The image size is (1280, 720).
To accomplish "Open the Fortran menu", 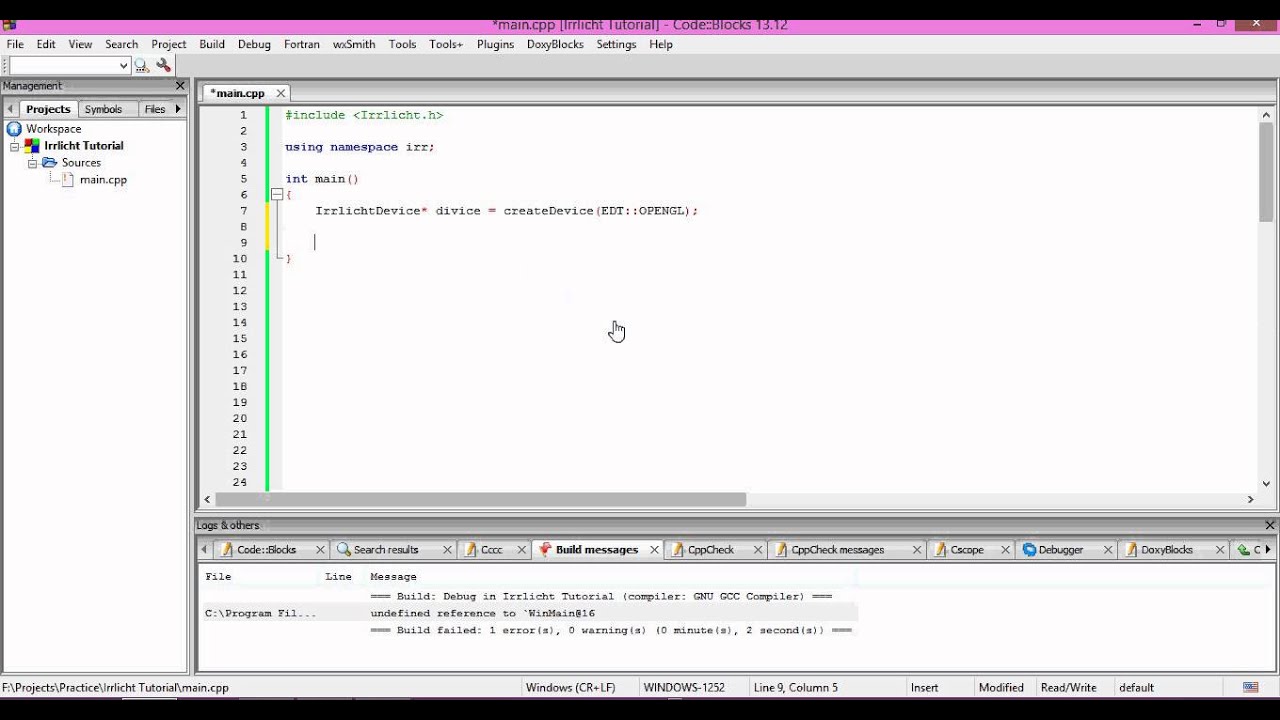I will point(302,44).
